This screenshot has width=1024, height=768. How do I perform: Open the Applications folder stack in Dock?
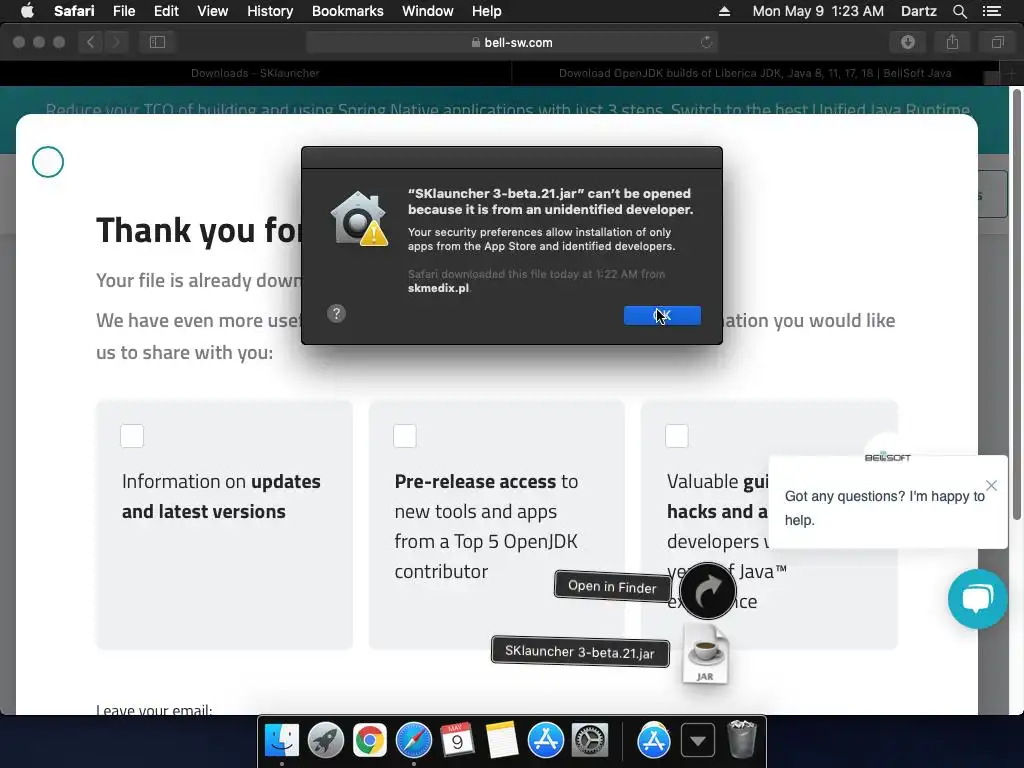[654, 741]
